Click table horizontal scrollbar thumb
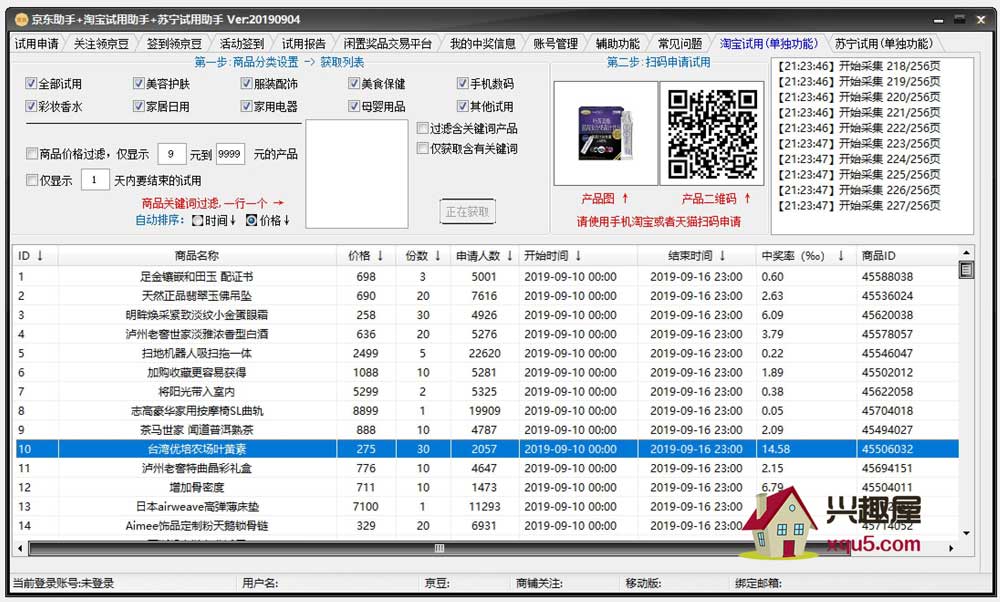 439,548
